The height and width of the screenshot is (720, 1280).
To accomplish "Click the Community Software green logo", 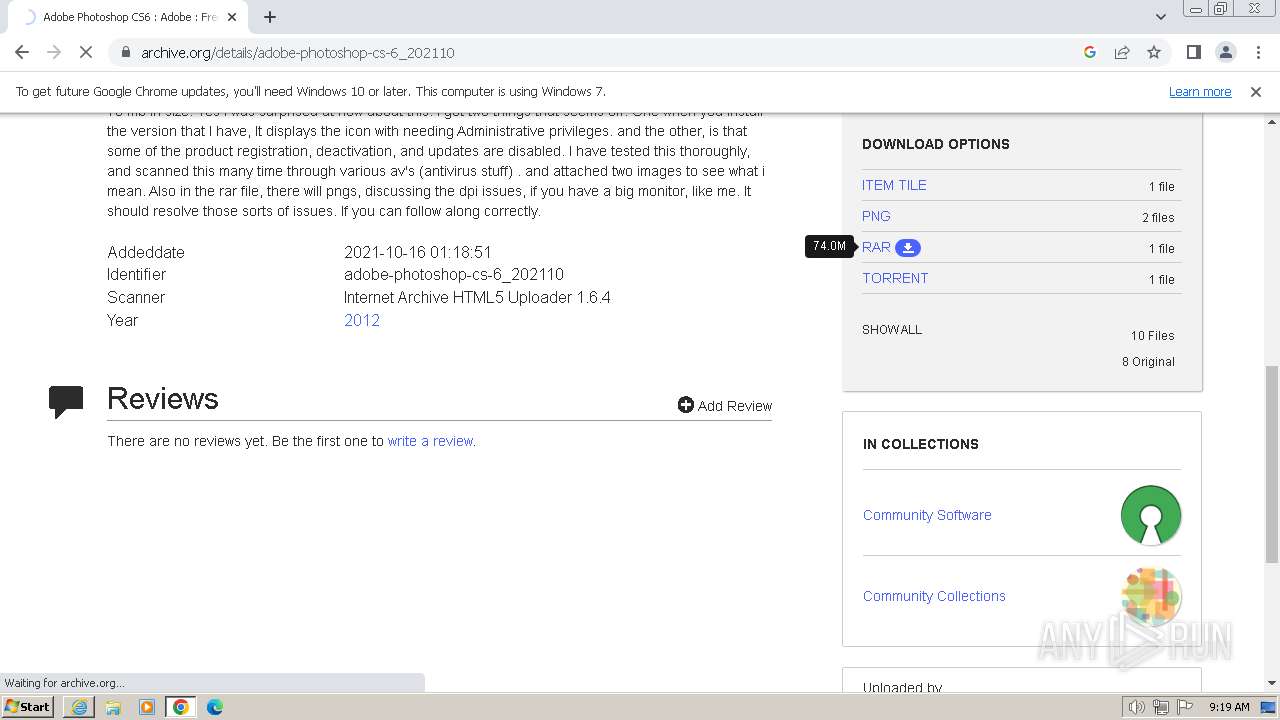I will [x=1151, y=515].
